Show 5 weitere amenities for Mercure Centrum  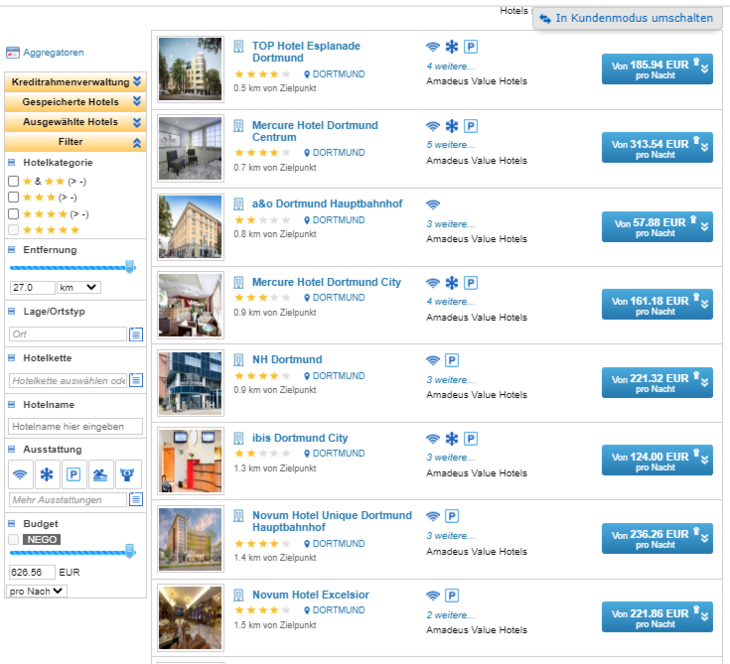[451, 145]
